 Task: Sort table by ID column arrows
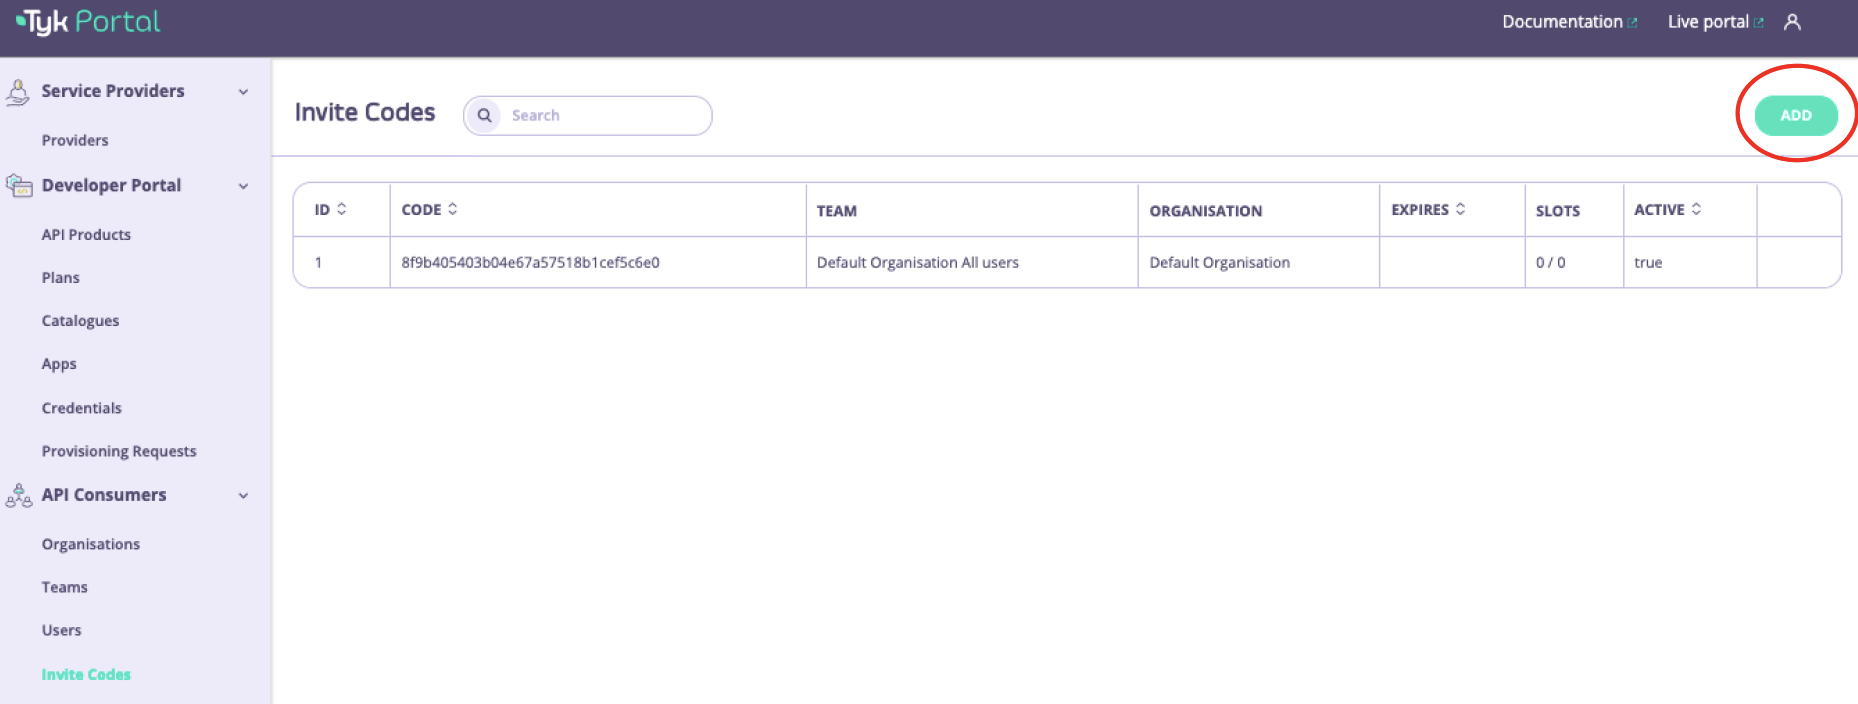point(342,209)
